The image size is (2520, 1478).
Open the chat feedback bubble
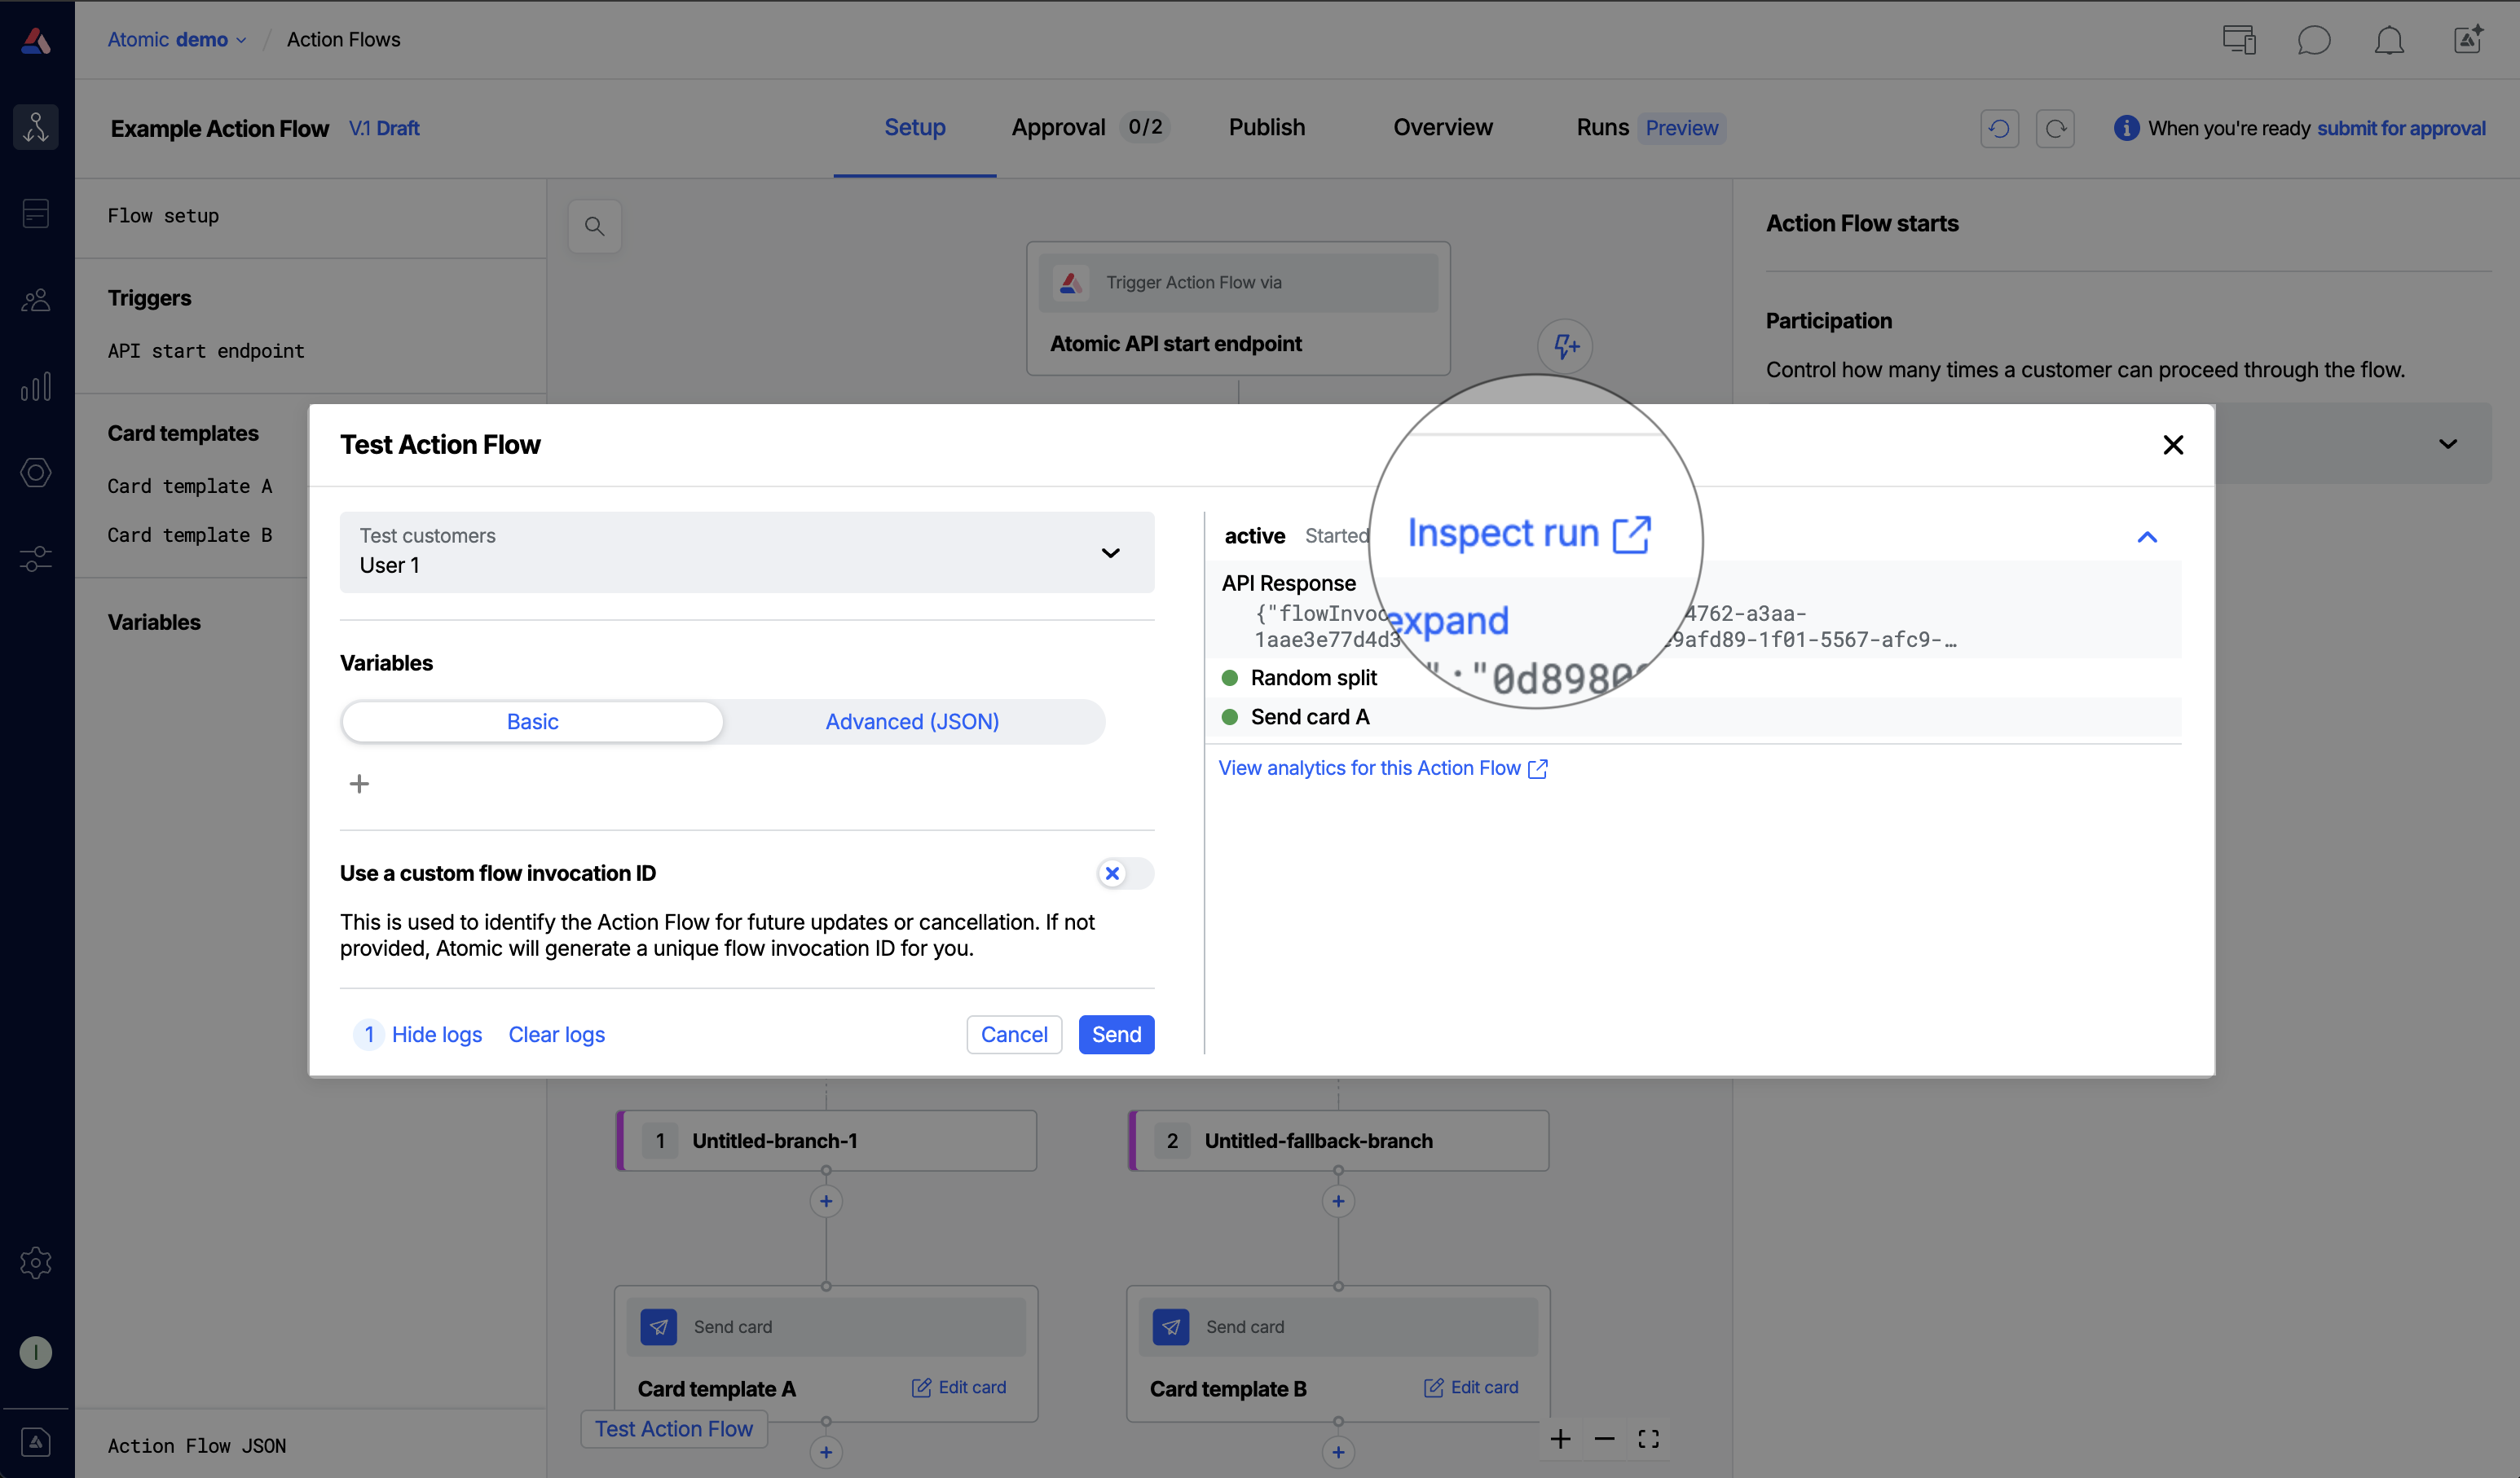point(2315,40)
